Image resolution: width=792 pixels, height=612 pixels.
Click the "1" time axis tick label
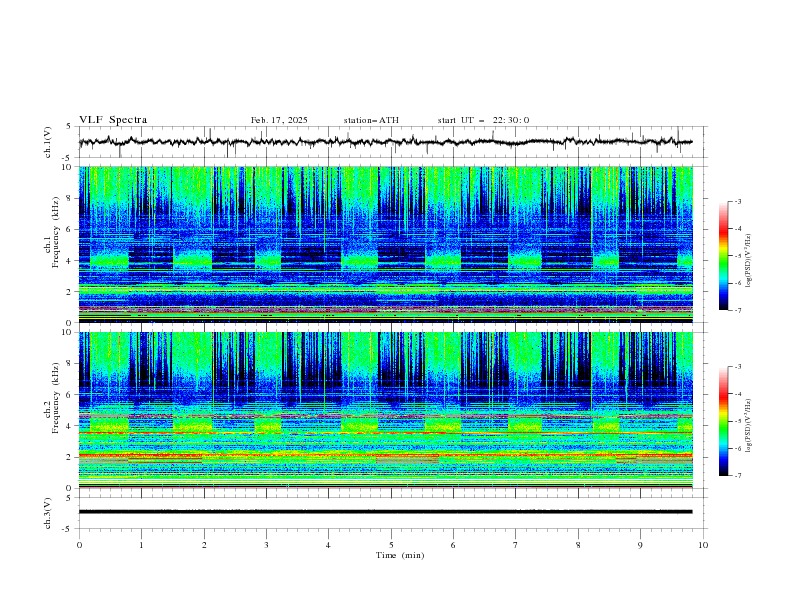141,545
